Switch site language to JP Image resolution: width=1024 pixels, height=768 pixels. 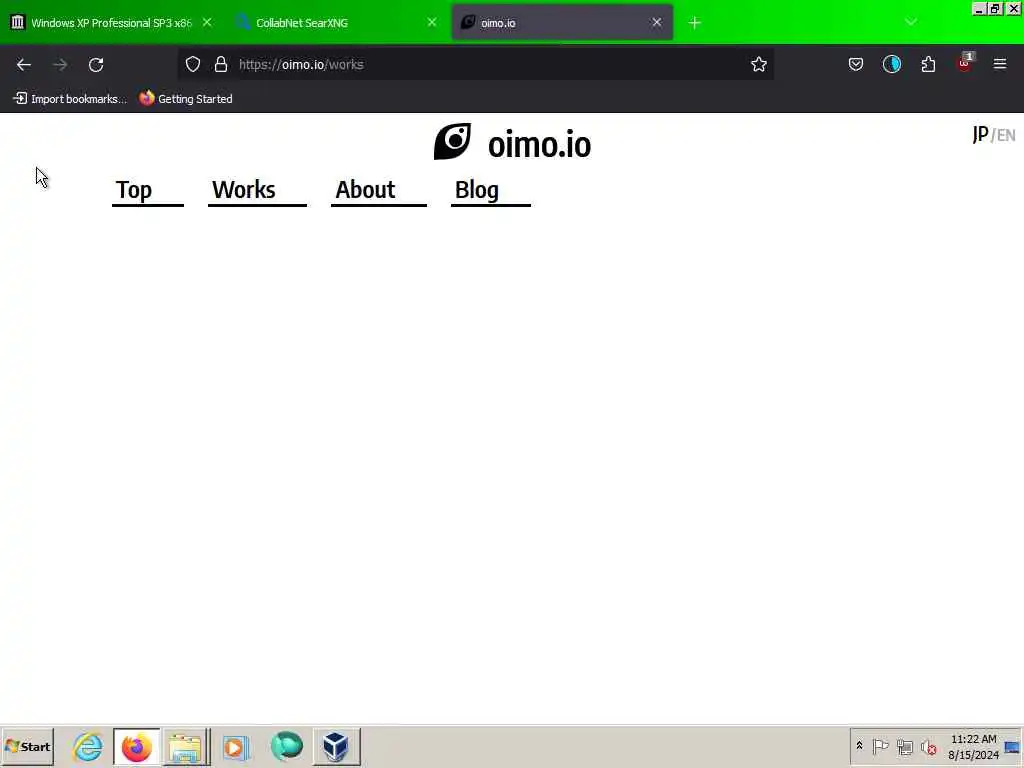click(980, 135)
